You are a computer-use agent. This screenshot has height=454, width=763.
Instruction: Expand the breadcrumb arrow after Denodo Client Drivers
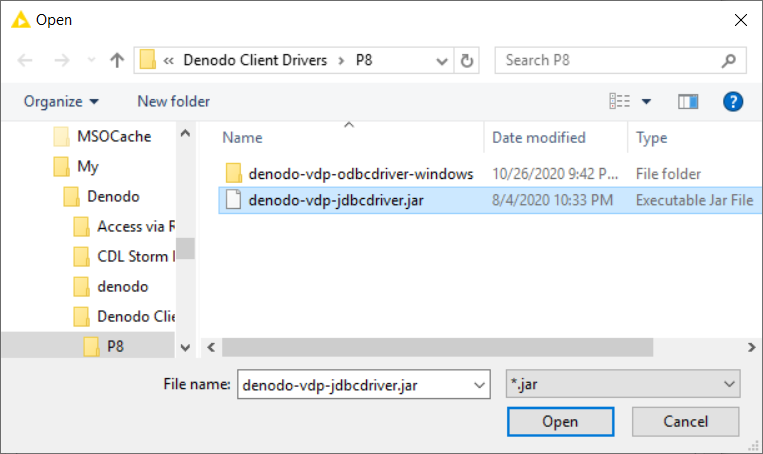[x=341, y=61]
